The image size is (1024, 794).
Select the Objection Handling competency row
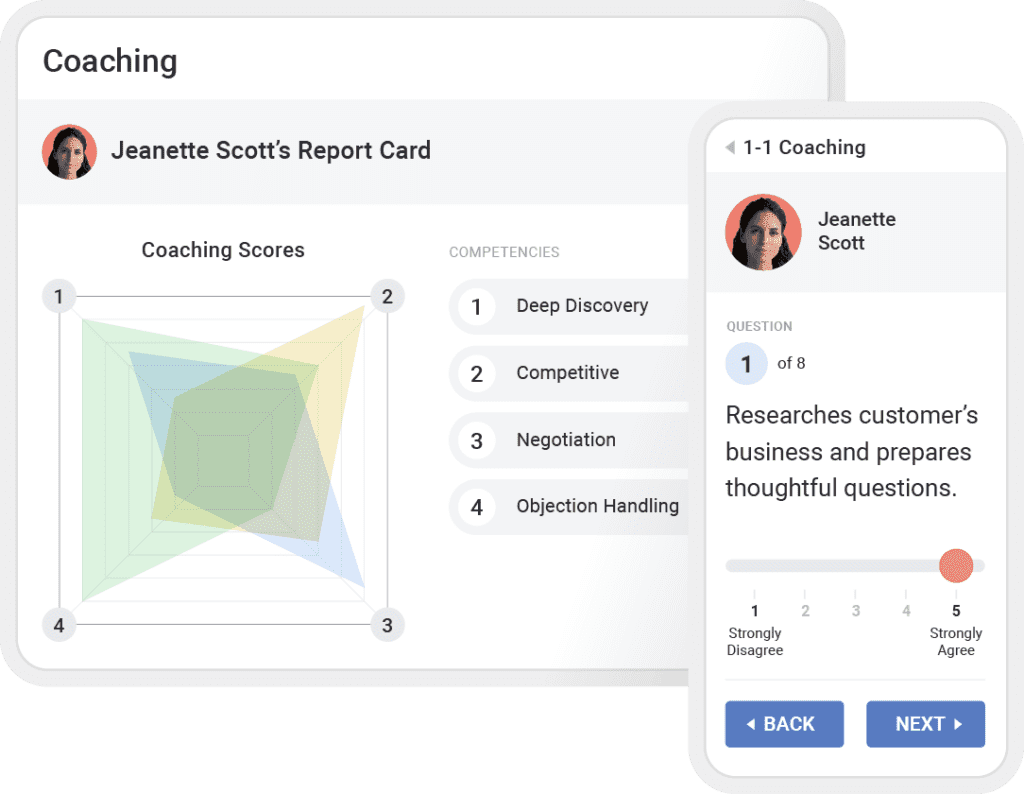pos(596,506)
